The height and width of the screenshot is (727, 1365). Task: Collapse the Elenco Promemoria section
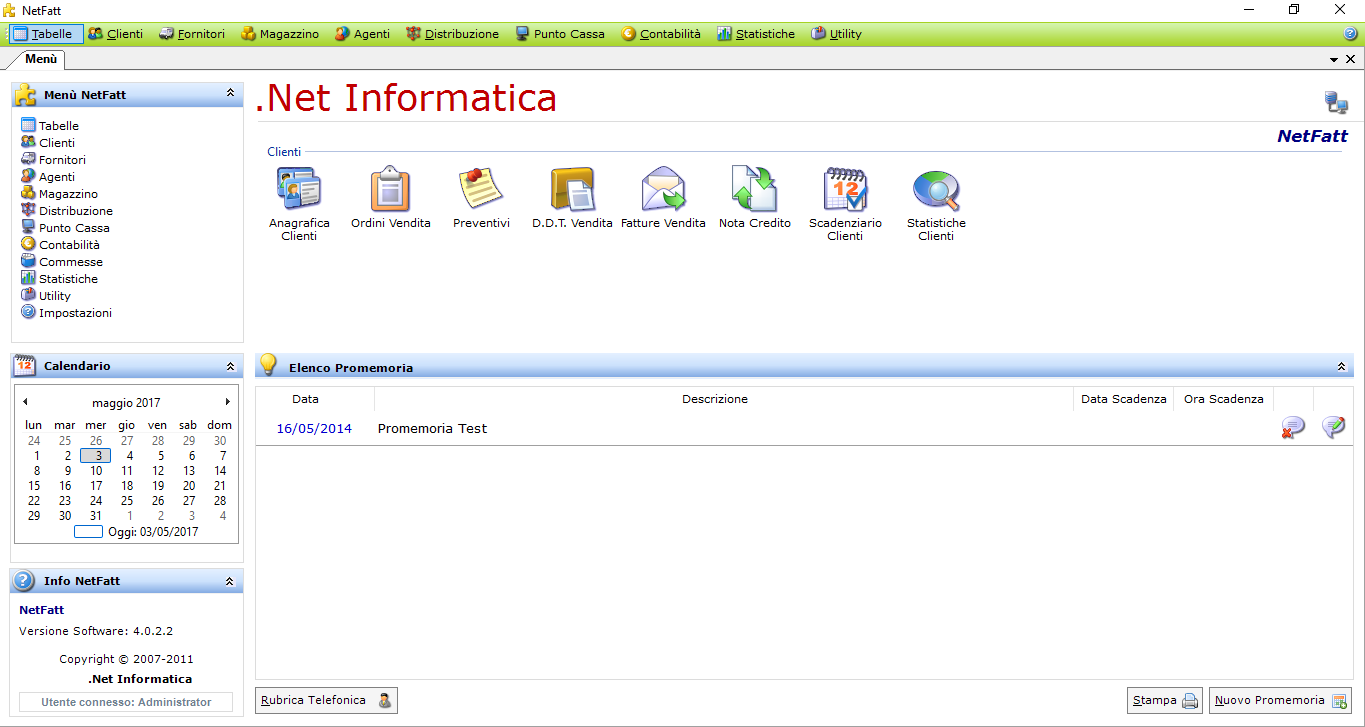(x=1341, y=367)
